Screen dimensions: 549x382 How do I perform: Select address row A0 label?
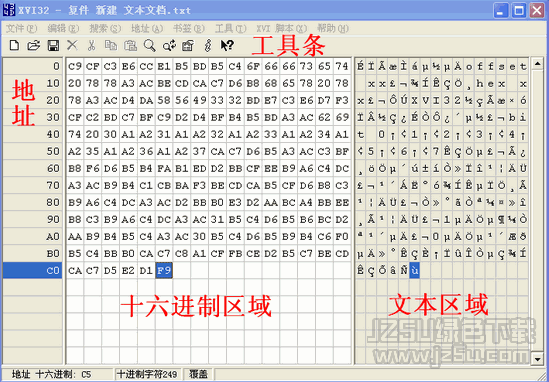click(x=33, y=236)
